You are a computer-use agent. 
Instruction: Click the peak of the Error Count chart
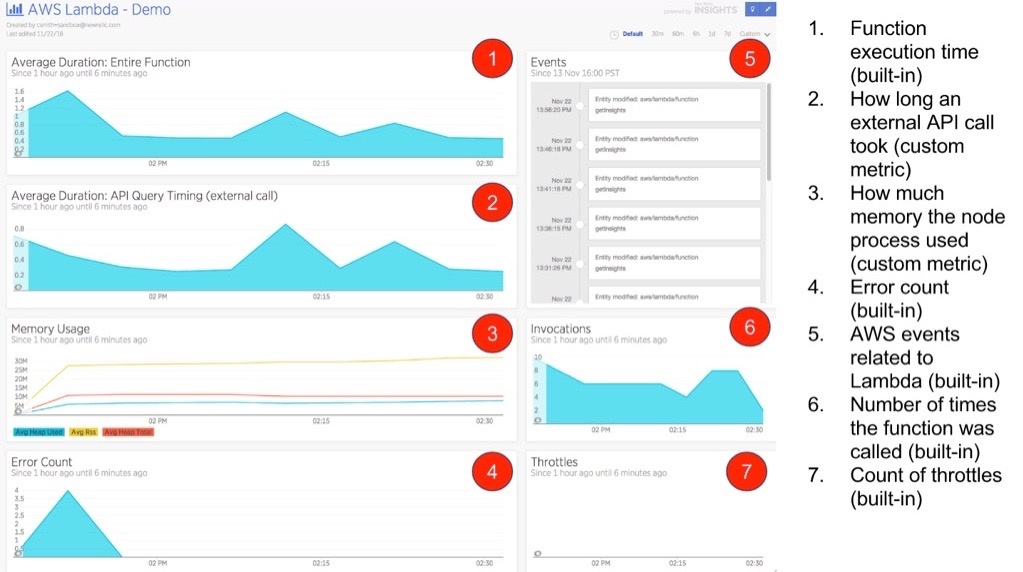click(x=68, y=491)
